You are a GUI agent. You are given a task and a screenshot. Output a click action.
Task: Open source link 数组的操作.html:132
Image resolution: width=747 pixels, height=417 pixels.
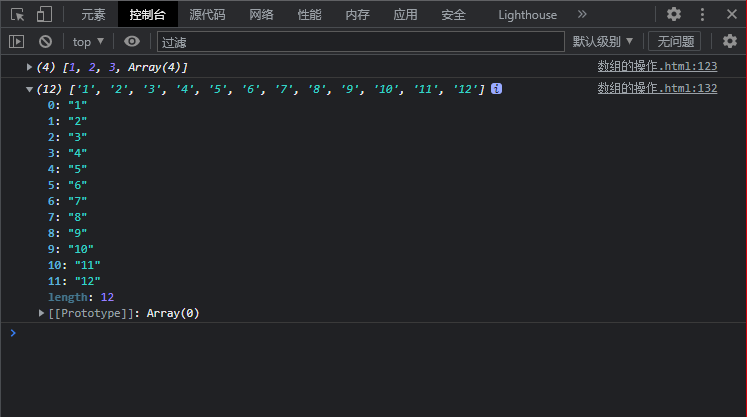[657, 88]
